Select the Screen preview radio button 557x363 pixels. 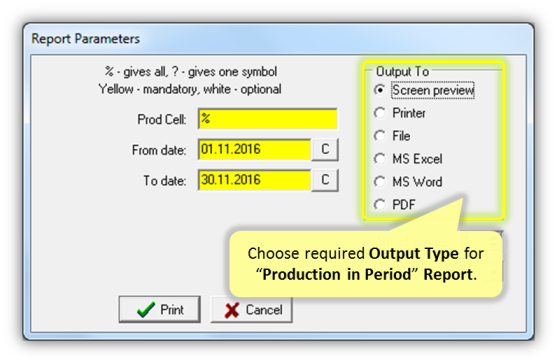[380, 90]
